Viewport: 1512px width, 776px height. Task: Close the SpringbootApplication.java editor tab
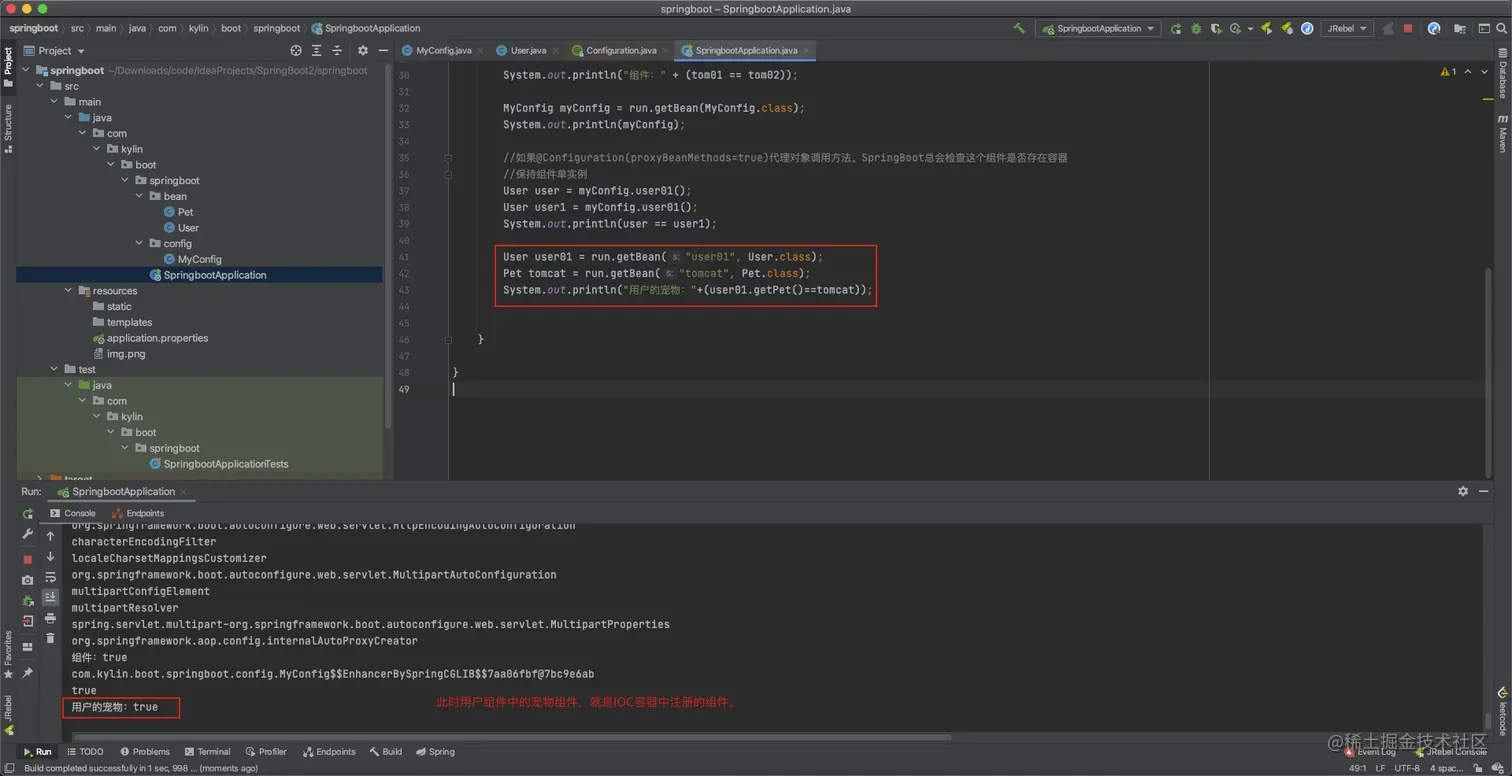tap(806, 50)
